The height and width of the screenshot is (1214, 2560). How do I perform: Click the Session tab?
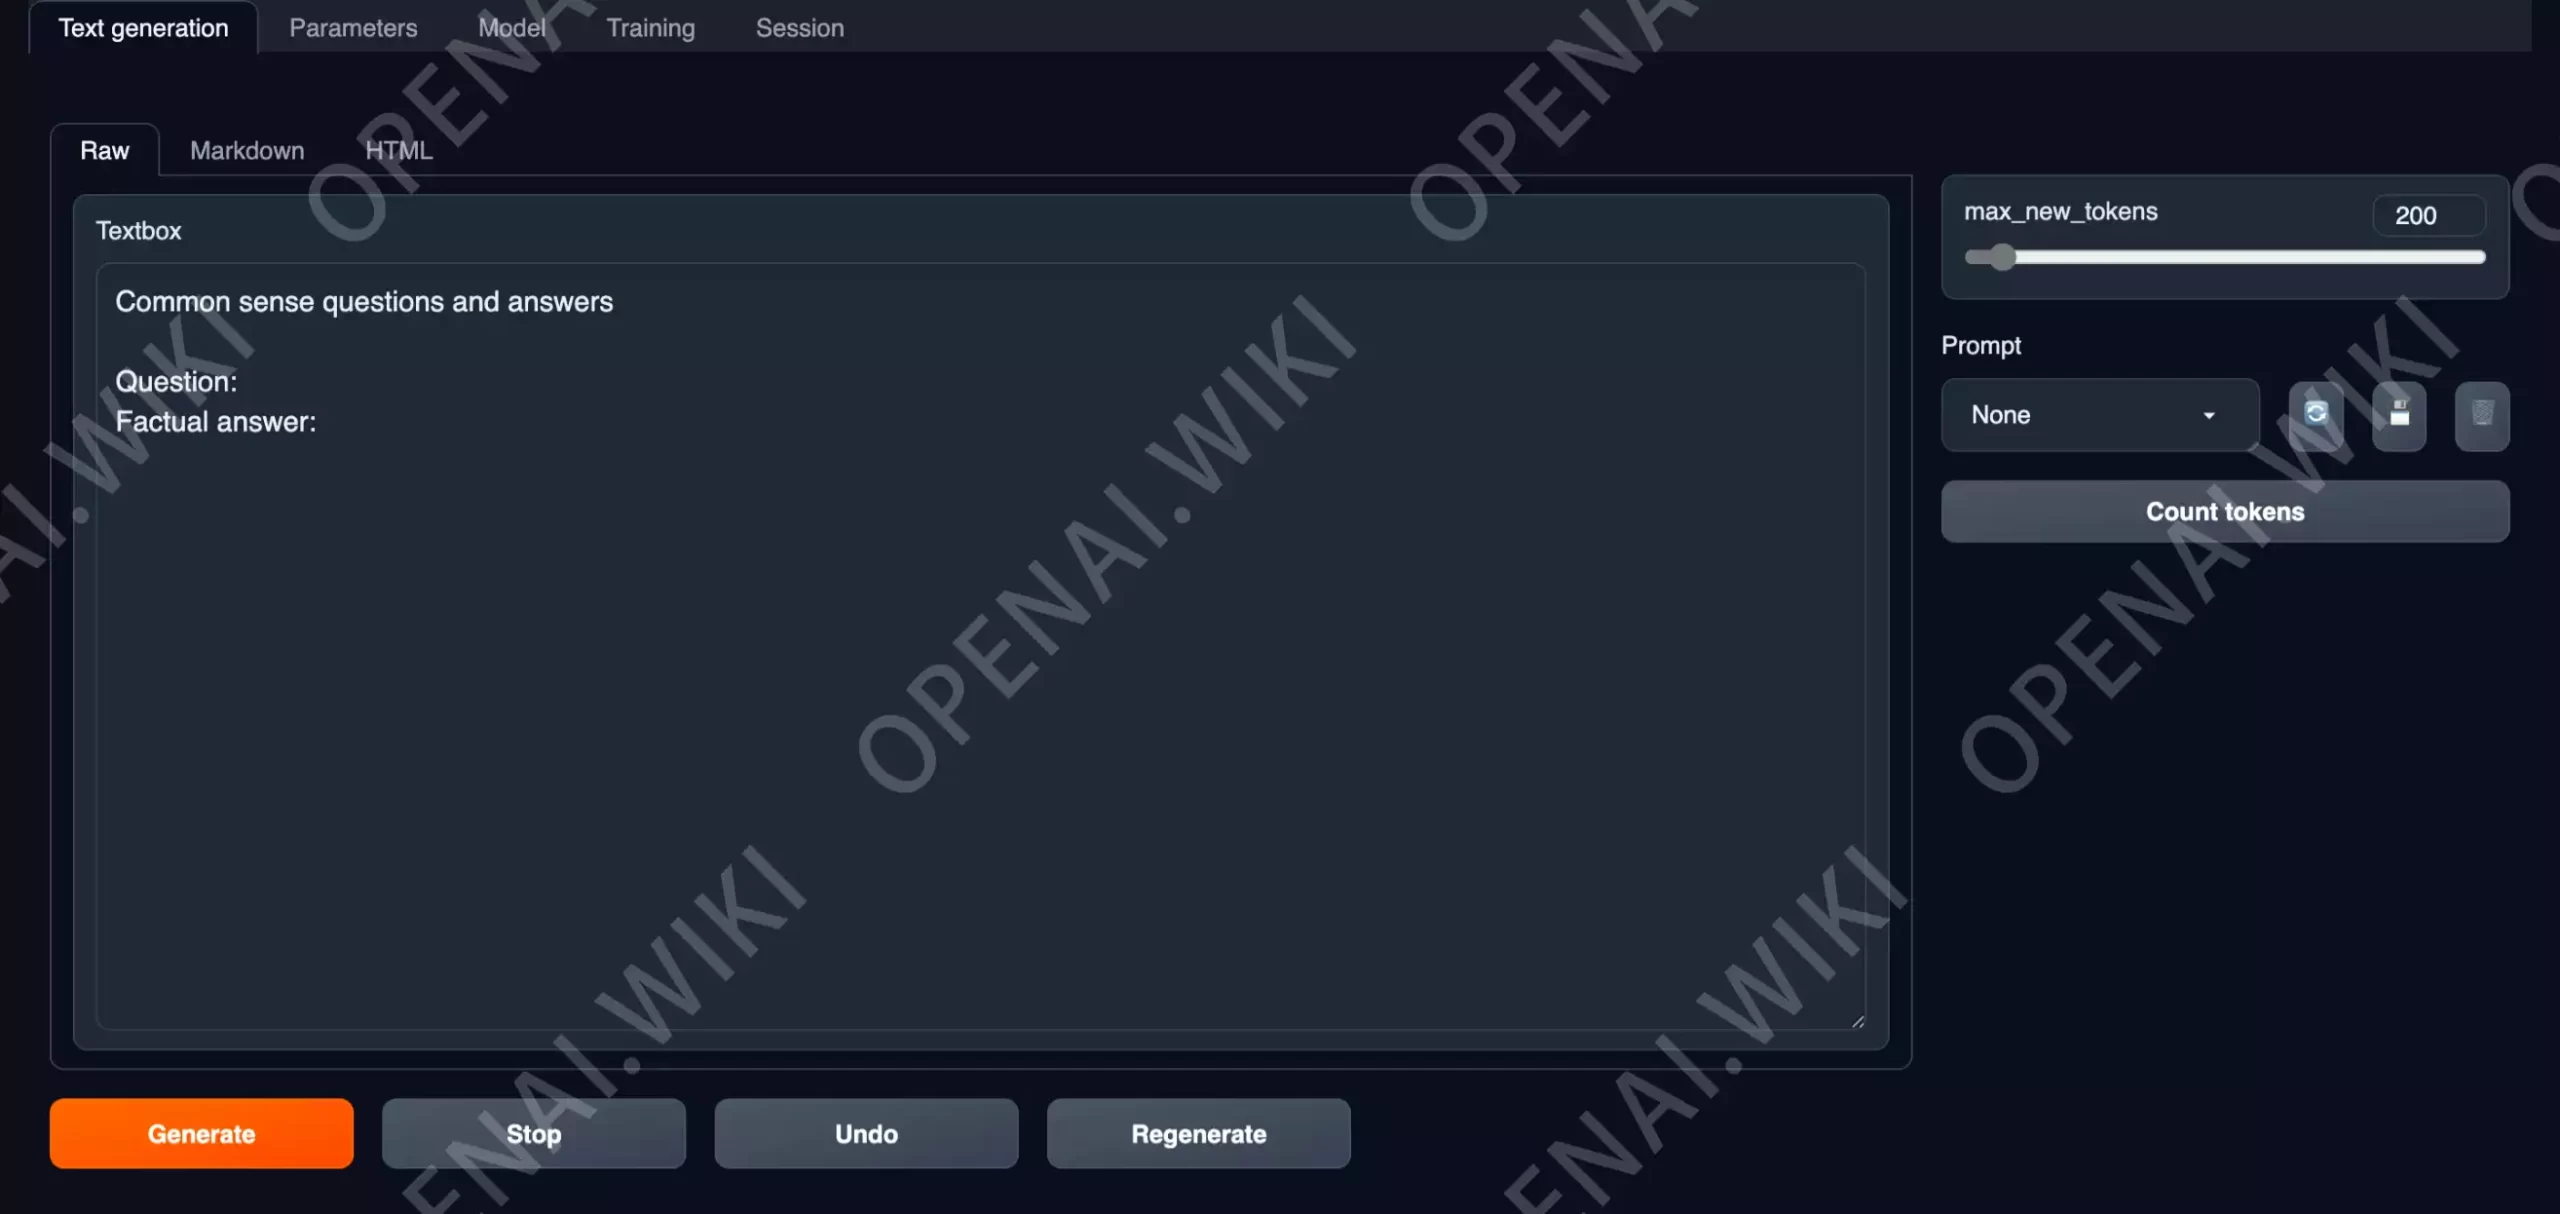click(x=800, y=28)
